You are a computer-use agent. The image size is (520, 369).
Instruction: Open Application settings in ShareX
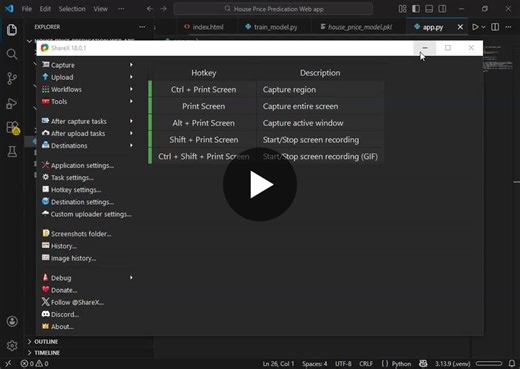(x=82, y=165)
